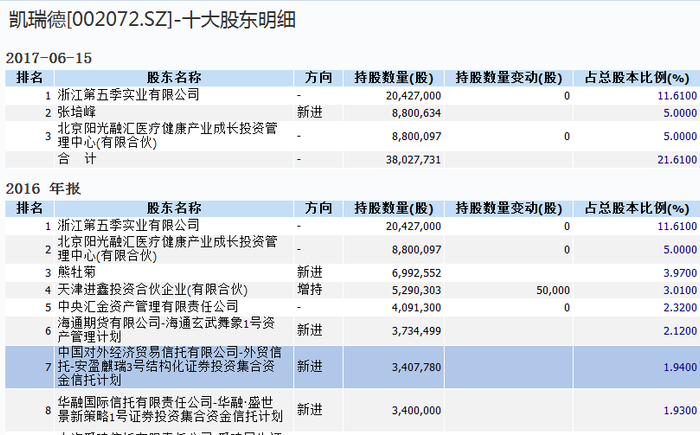Viewport: 700px width, 435px height.
Task: Select the 2016 年报 section heading
Action: point(43,188)
